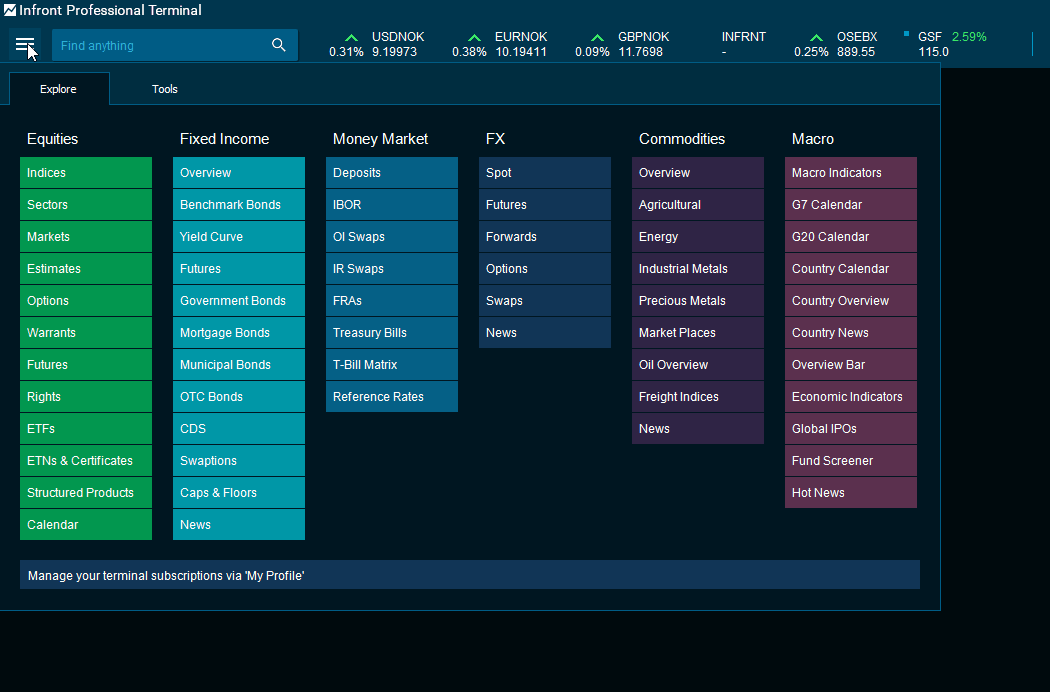Go to IR Swaps in Money Market
Image resolution: width=1050 pixels, height=692 pixels.
391,269
